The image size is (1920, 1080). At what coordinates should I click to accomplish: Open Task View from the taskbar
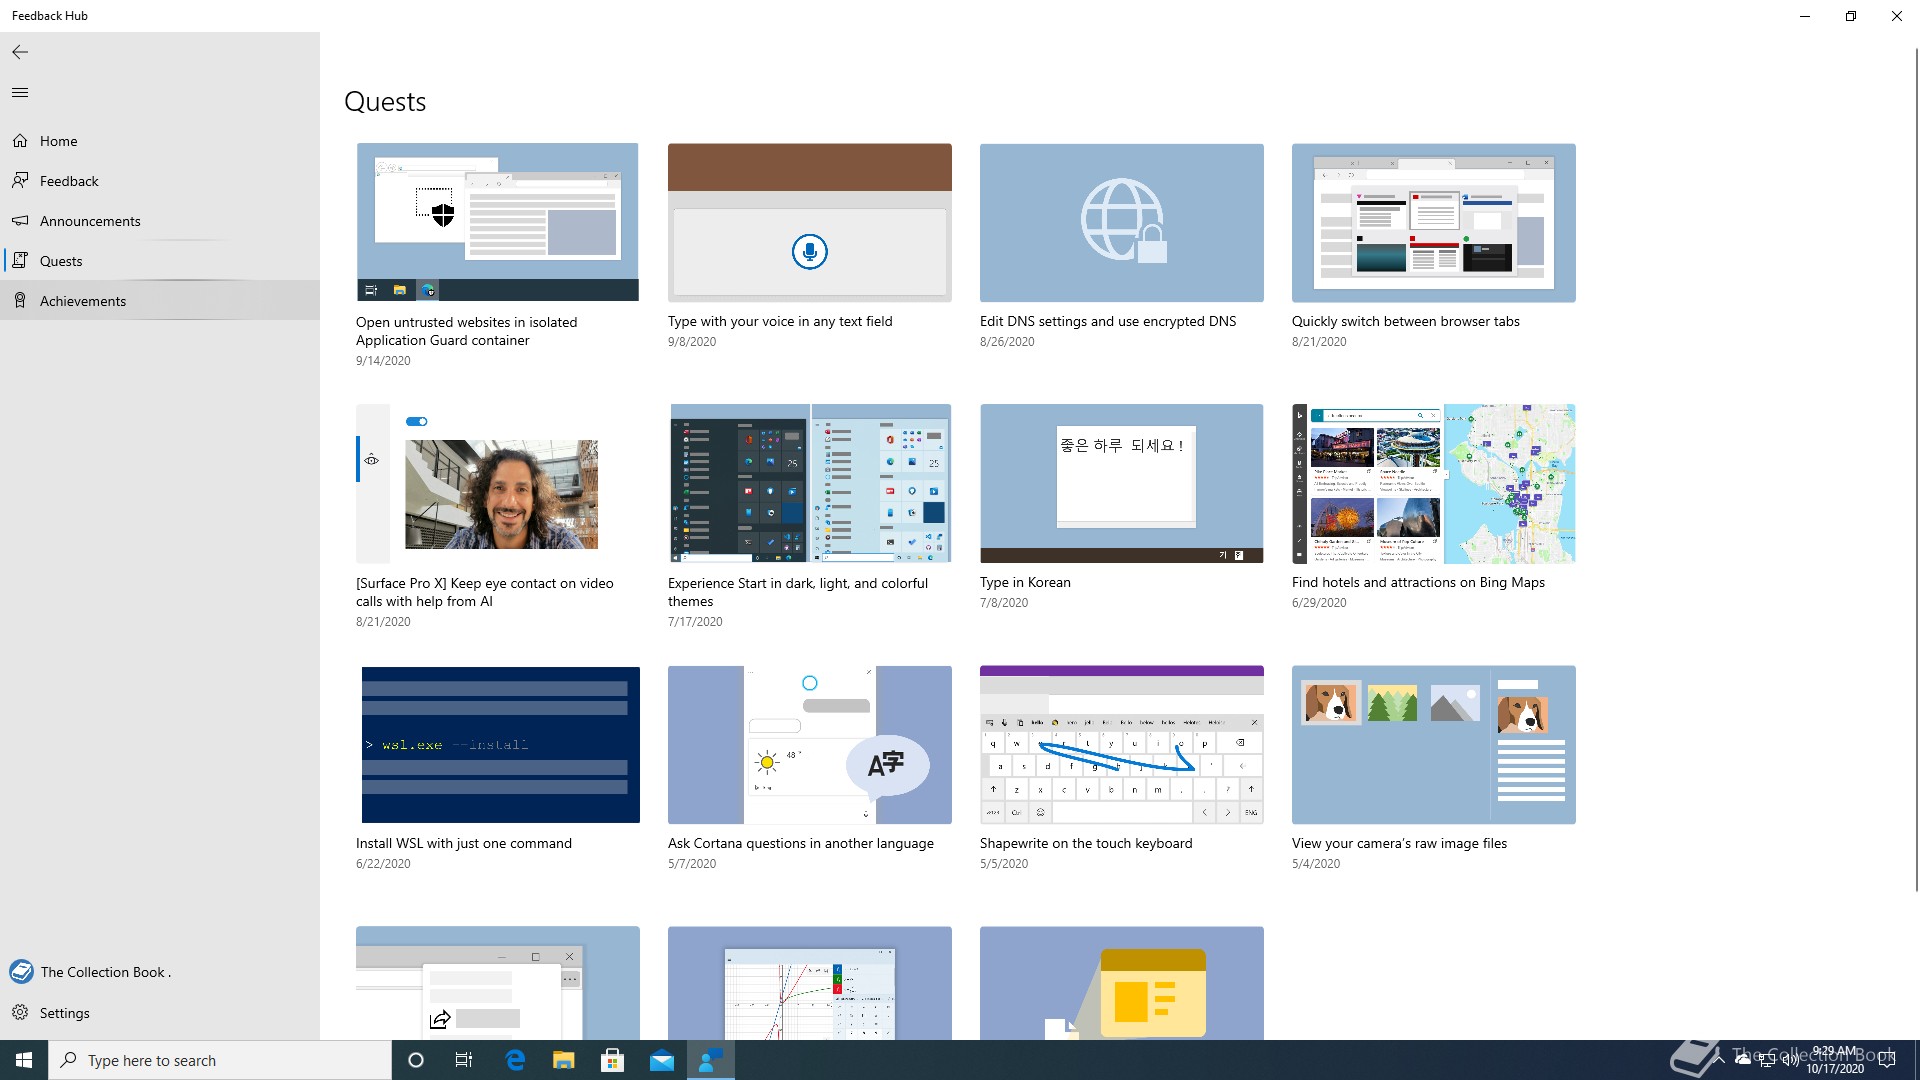464,1060
